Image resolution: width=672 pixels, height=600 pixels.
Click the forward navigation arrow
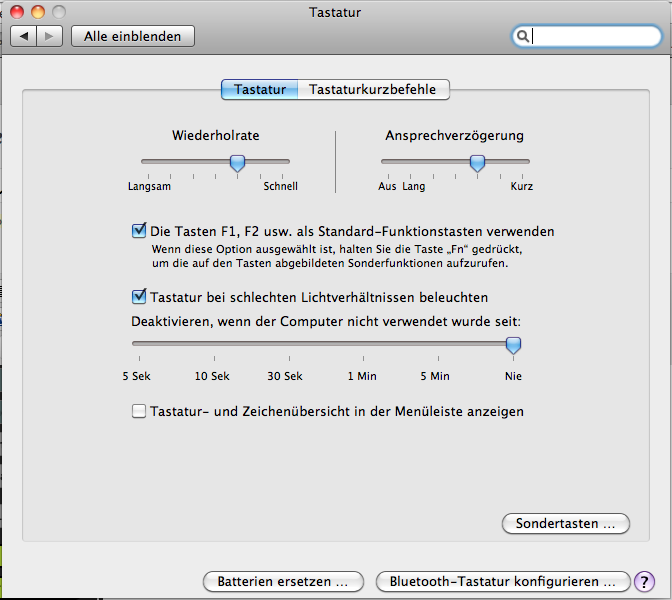pyautogui.click(x=50, y=36)
